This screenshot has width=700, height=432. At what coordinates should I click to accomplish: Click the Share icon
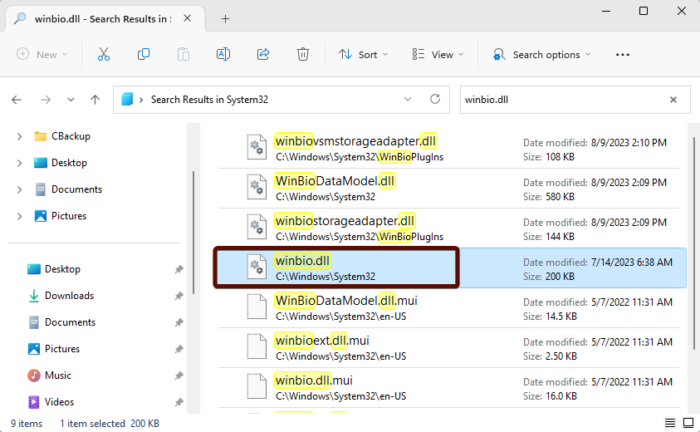[264, 55]
